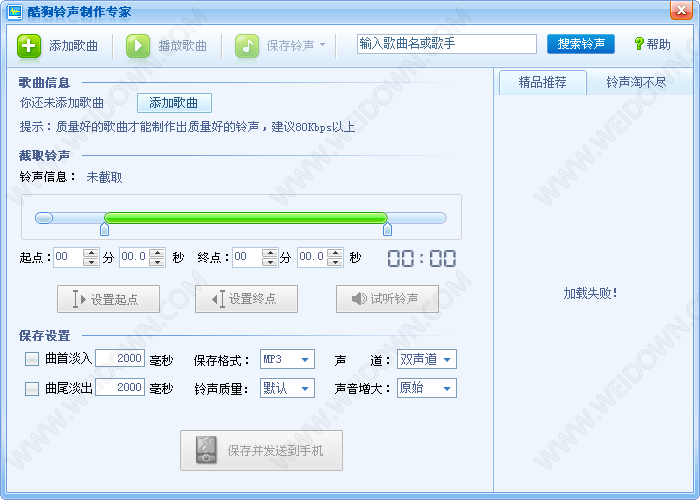Click the green Play Song icon
Viewport: 700px width, 500px height.
[x=138, y=46]
